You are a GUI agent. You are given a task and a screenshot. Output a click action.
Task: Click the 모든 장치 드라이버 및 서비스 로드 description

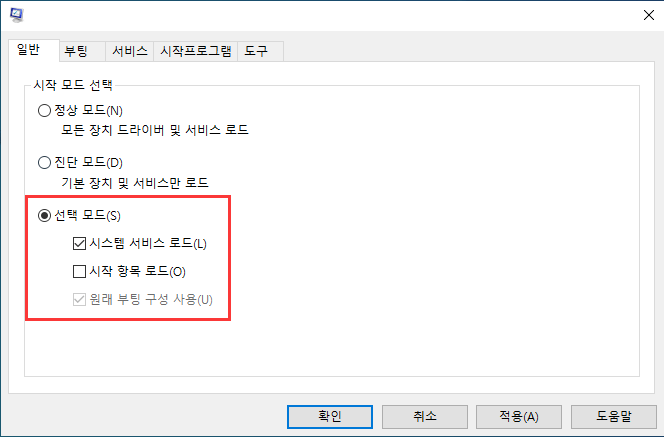click(155, 130)
